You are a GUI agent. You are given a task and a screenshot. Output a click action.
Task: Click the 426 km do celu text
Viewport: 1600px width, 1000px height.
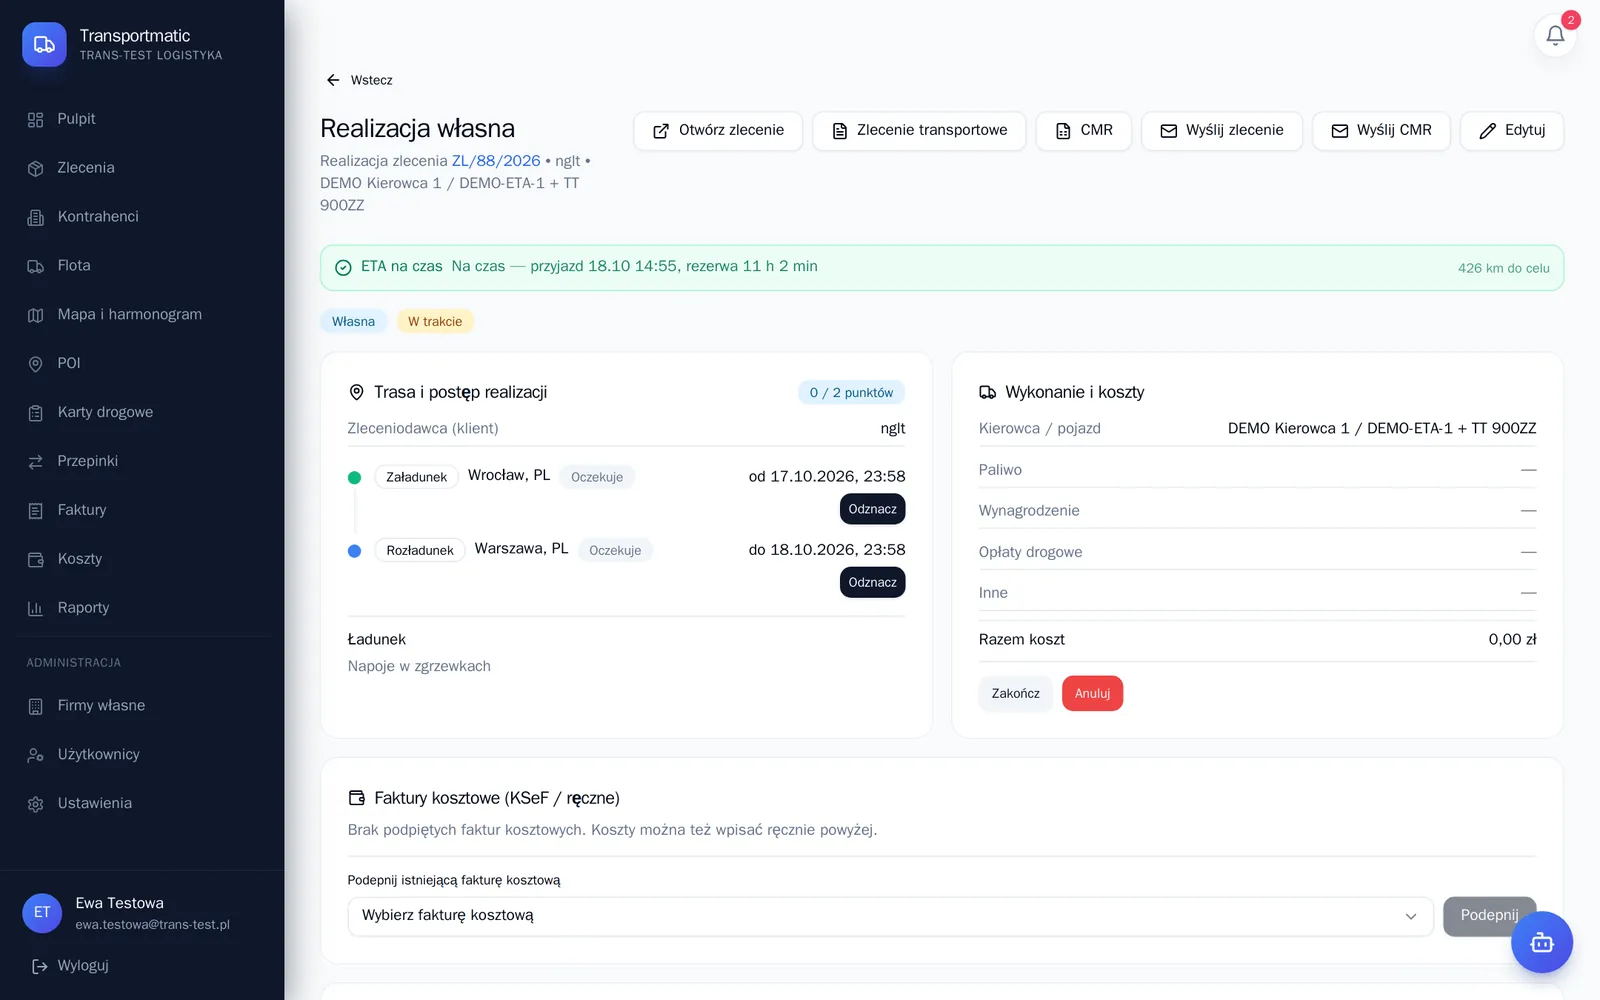pyautogui.click(x=1503, y=268)
